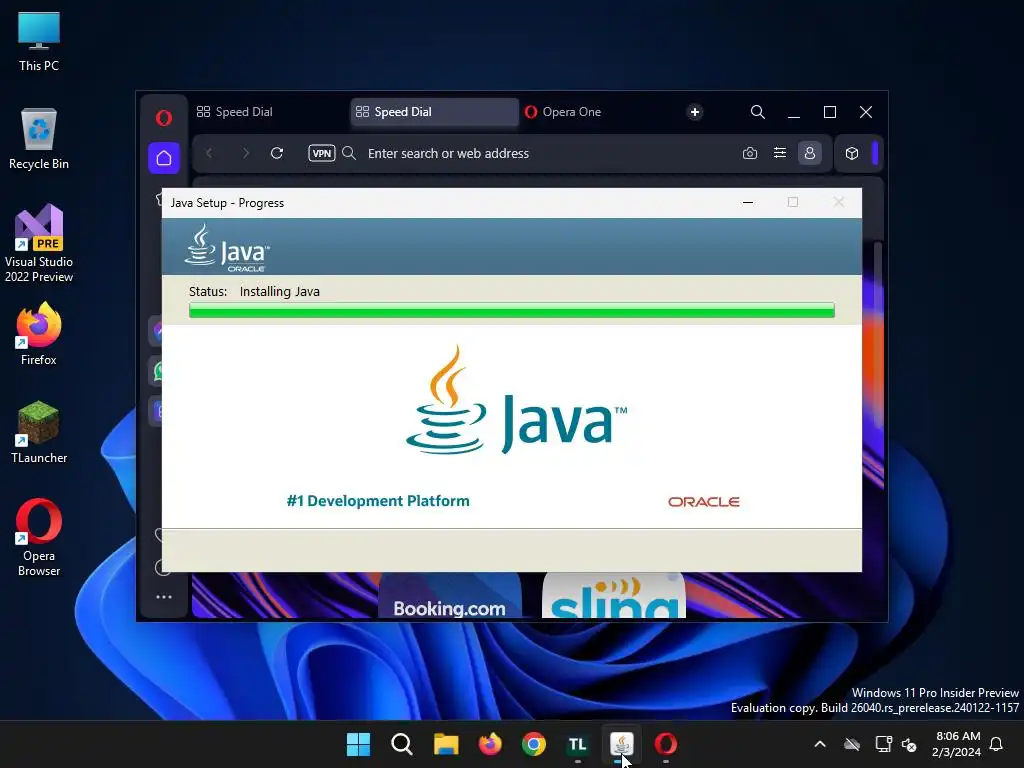Open the notifications bell icon

point(997,744)
